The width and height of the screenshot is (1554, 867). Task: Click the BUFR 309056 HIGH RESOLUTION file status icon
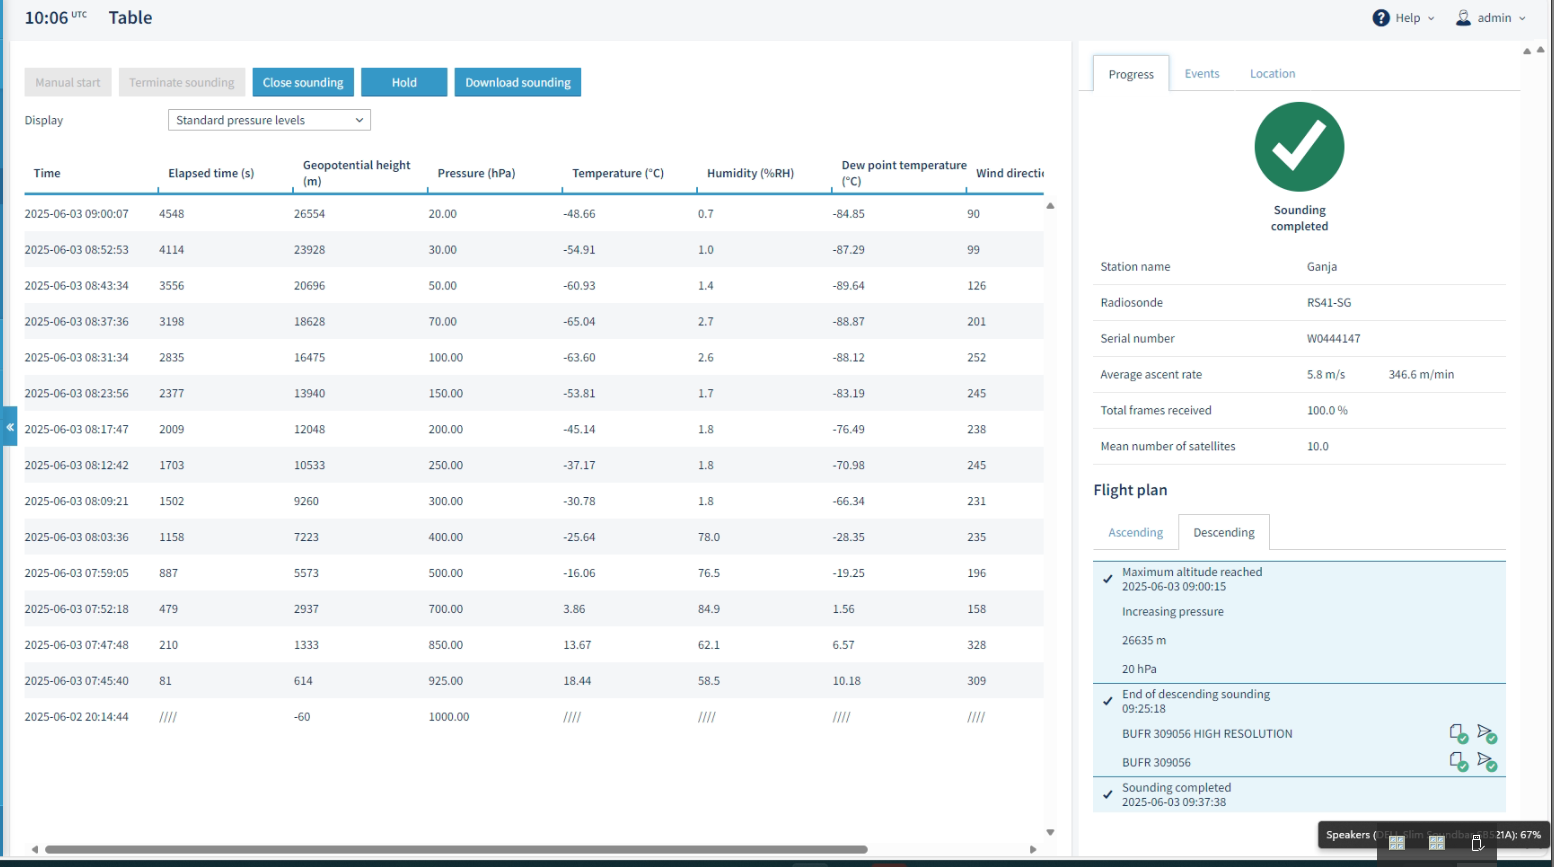point(1459,734)
